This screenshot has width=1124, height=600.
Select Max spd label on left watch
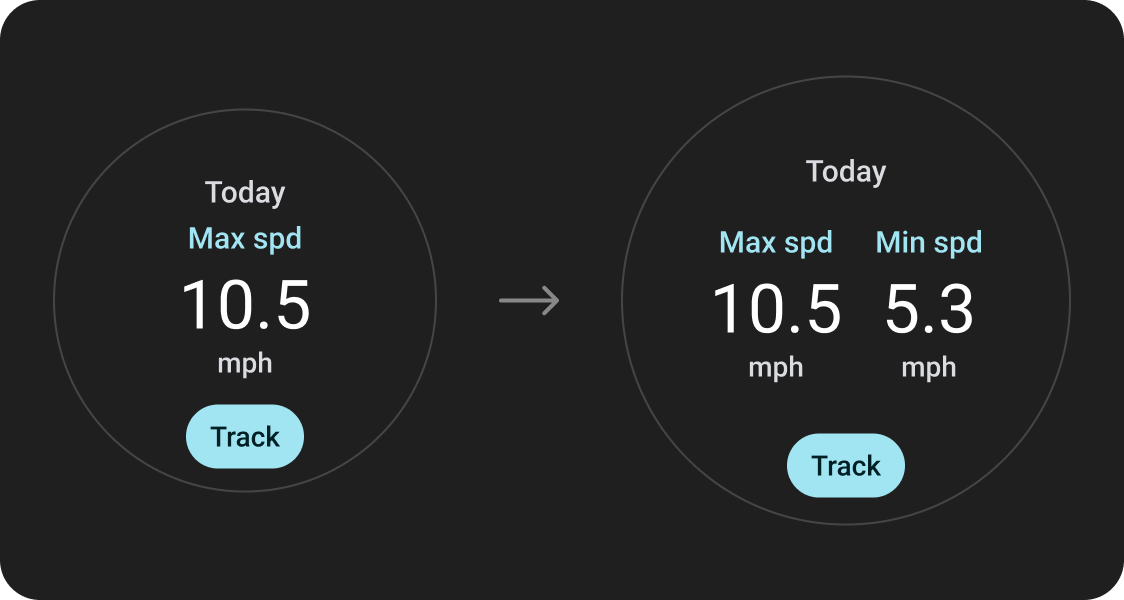(245, 238)
